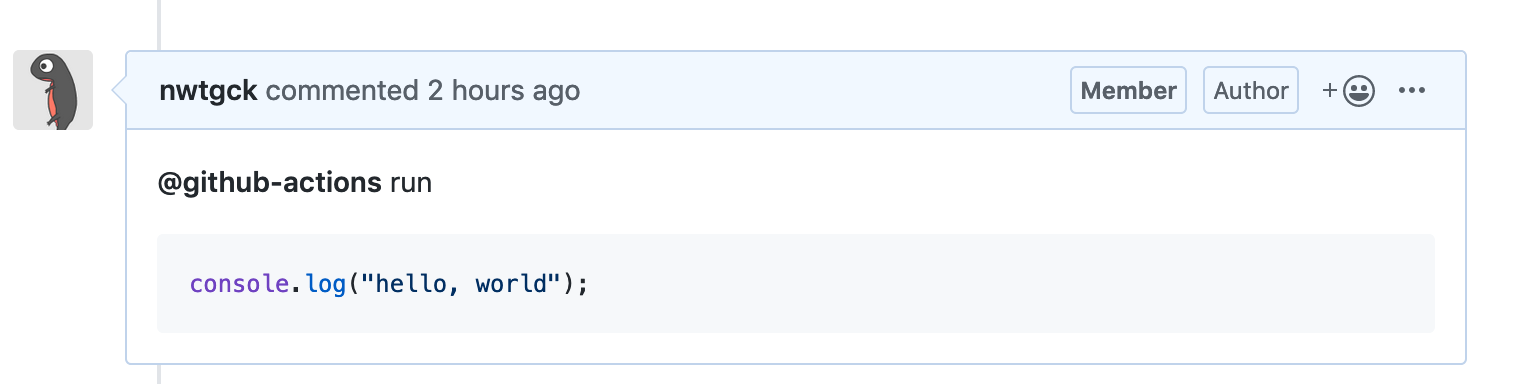
Task: Click empty space inside the gray code block
Action: click(1000, 284)
